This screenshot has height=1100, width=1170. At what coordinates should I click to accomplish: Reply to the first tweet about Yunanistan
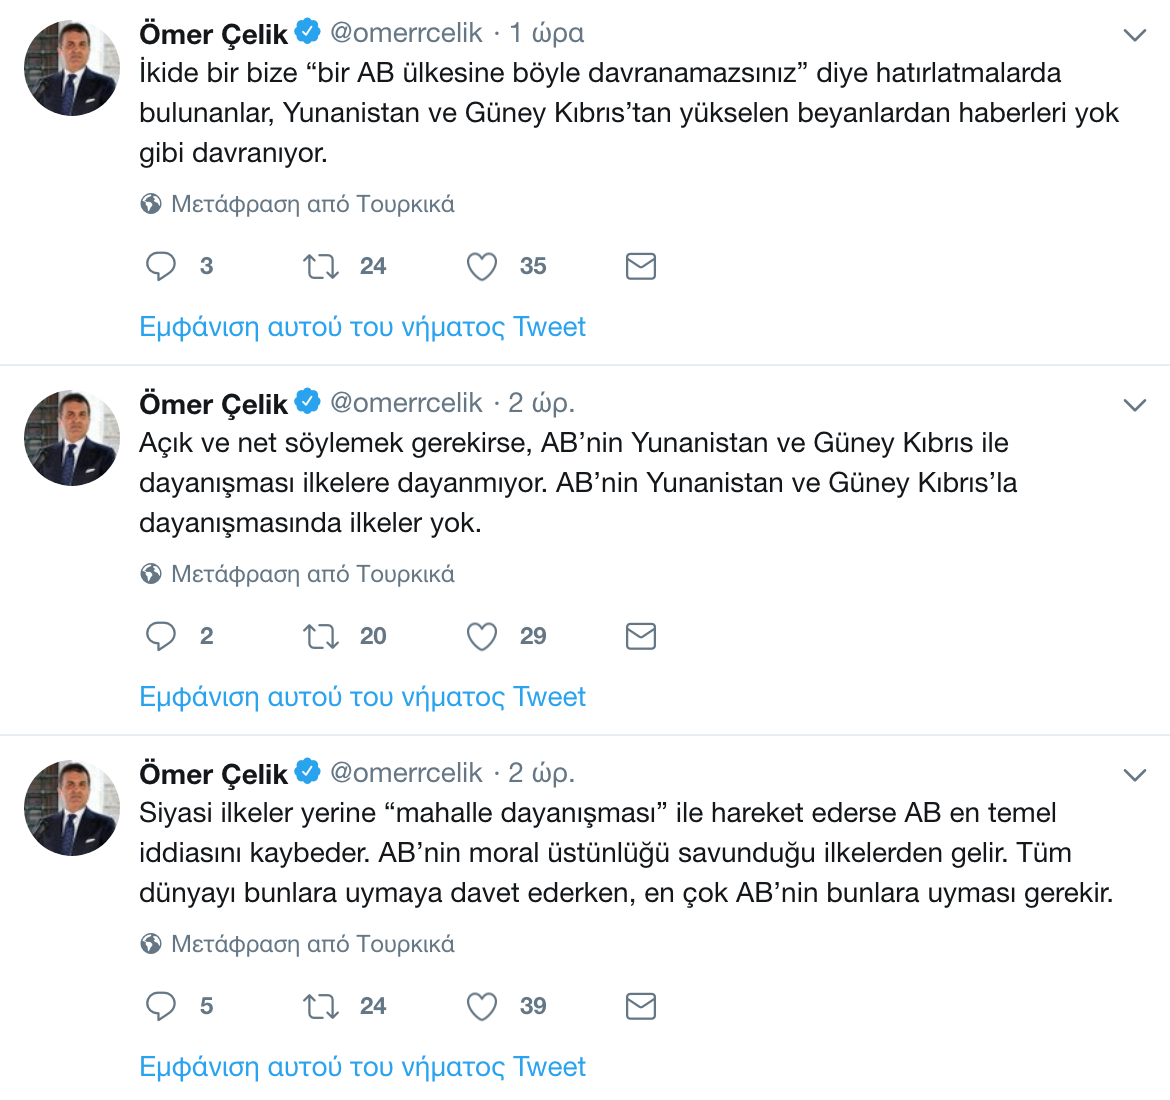tap(161, 266)
